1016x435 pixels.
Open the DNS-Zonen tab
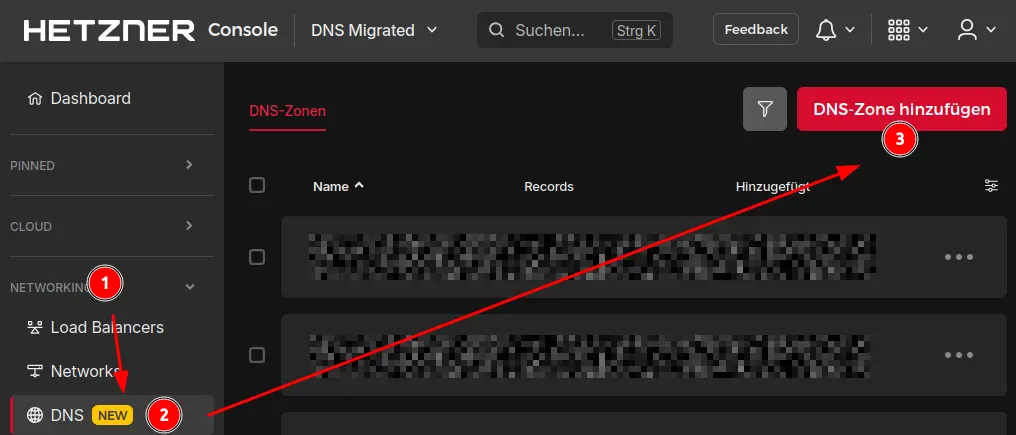(x=288, y=112)
